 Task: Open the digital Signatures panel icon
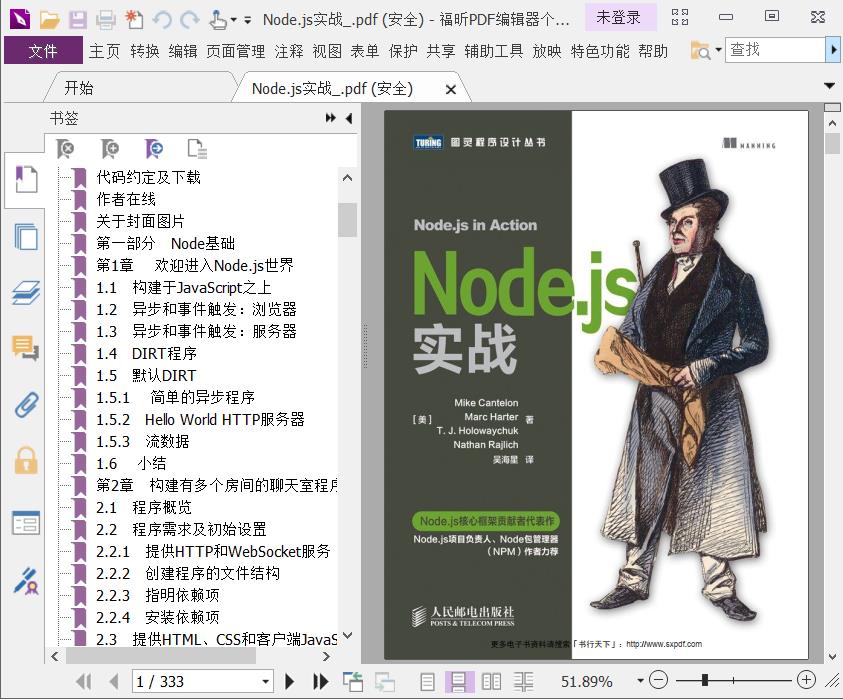pyautogui.click(x=26, y=581)
